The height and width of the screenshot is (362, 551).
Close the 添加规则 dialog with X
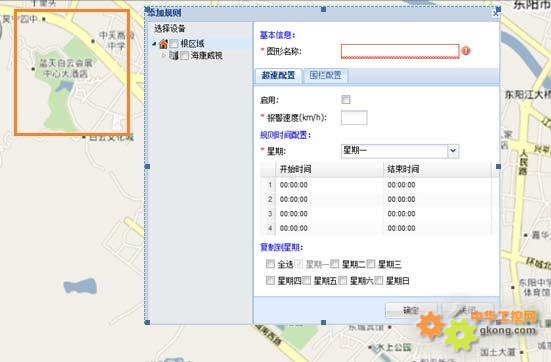pyautogui.click(x=495, y=13)
